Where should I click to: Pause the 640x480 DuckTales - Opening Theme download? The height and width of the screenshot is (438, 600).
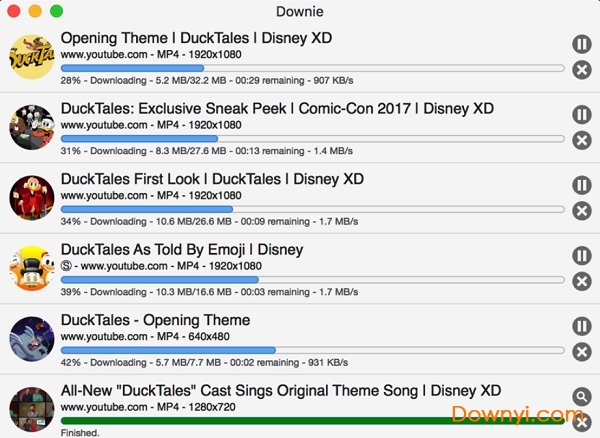click(581, 326)
